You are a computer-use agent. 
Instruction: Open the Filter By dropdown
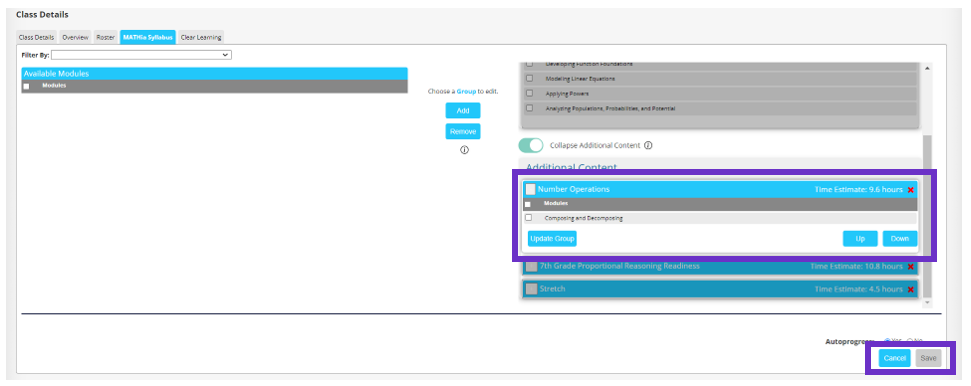point(141,55)
